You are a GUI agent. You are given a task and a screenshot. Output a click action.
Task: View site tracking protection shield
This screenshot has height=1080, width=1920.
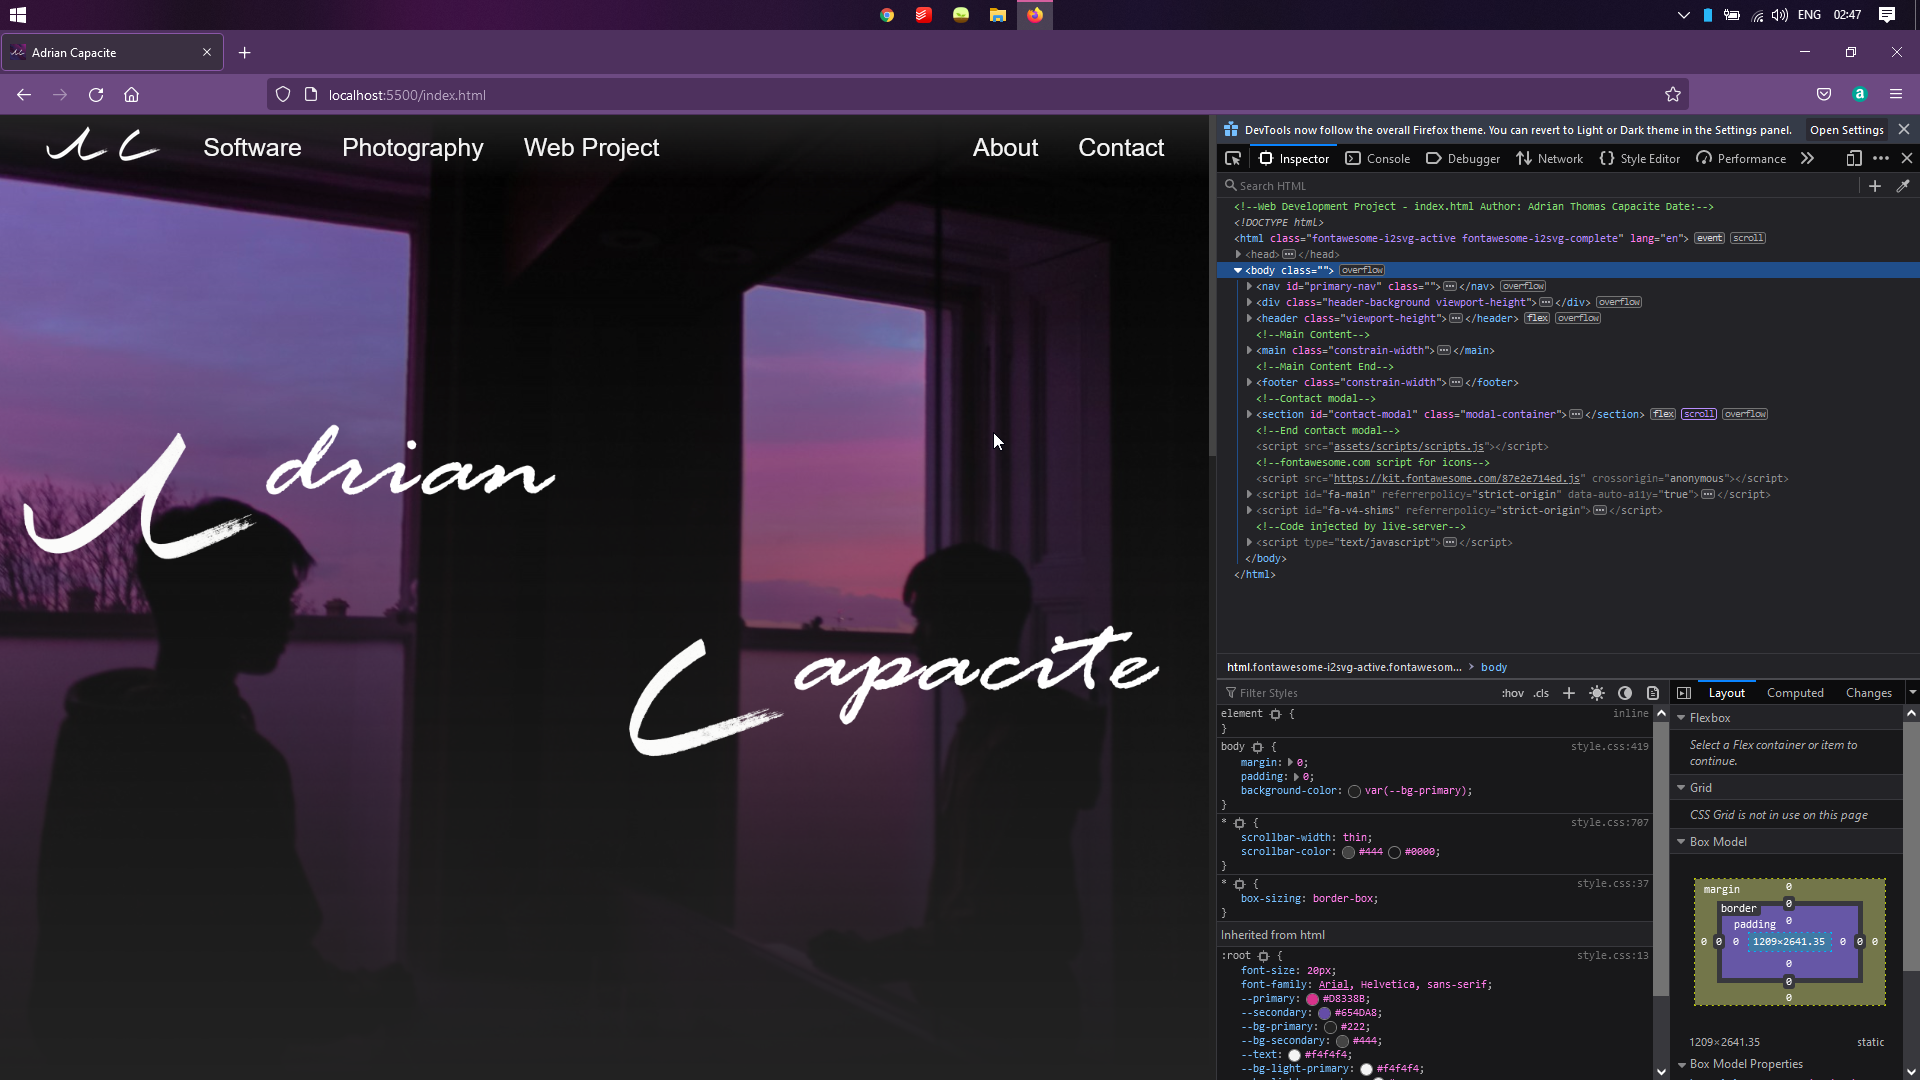[283, 95]
